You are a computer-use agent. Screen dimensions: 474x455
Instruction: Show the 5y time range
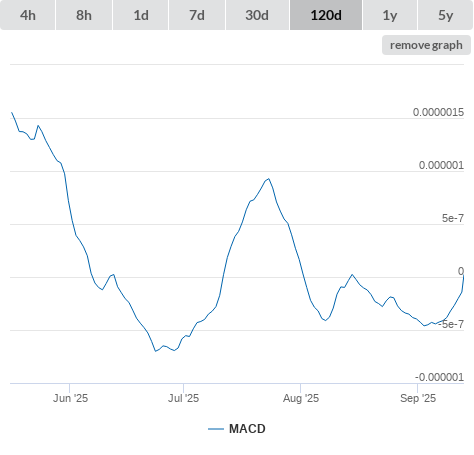(445, 15)
